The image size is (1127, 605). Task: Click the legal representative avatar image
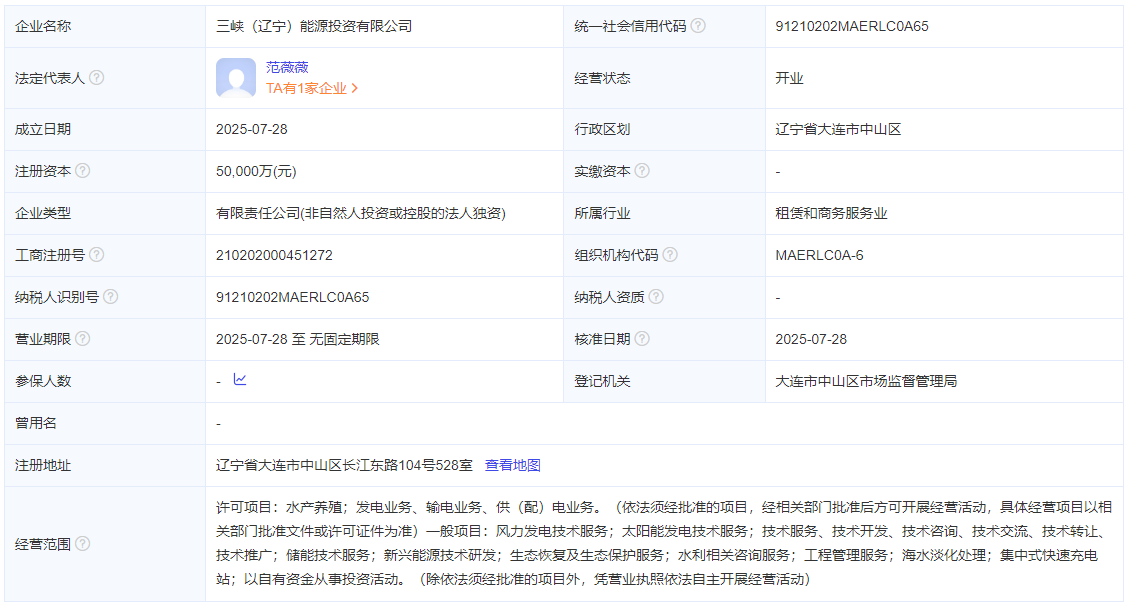pyautogui.click(x=236, y=78)
